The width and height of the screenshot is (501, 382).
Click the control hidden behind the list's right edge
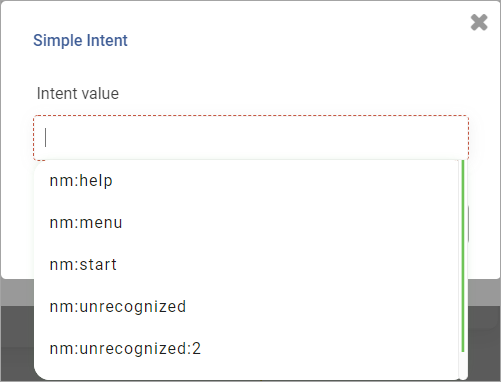(x=468, y=224)
